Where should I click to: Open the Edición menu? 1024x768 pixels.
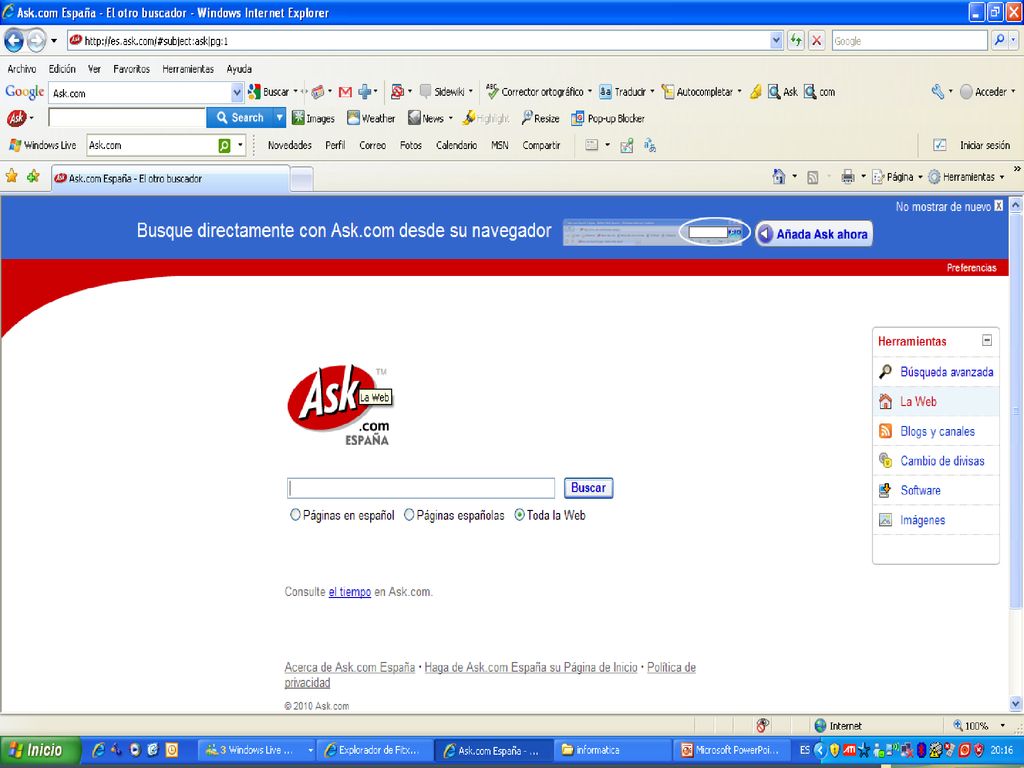(x=62, y=69)
